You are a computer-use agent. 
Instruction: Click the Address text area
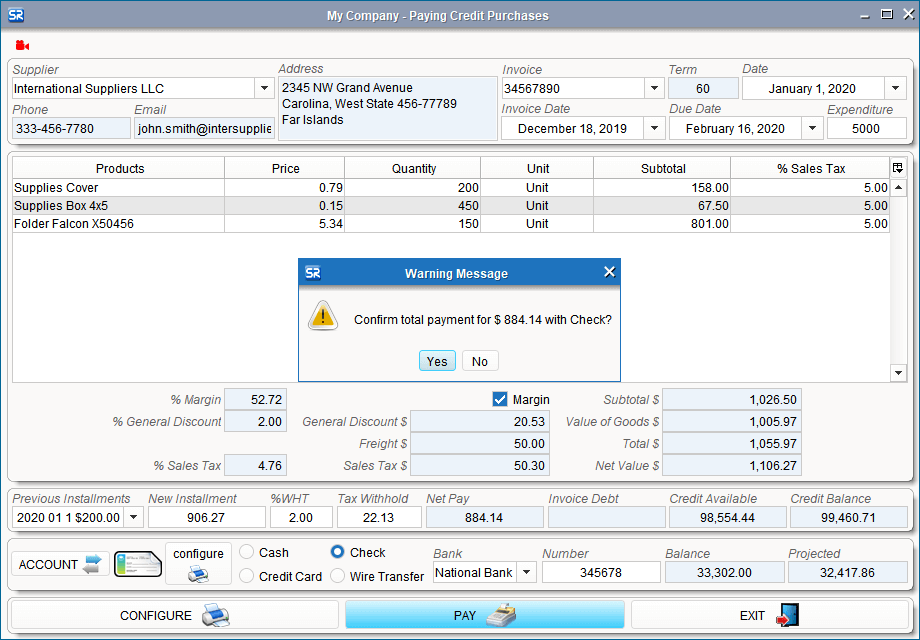pyautogui.click(x=388, y=109)
